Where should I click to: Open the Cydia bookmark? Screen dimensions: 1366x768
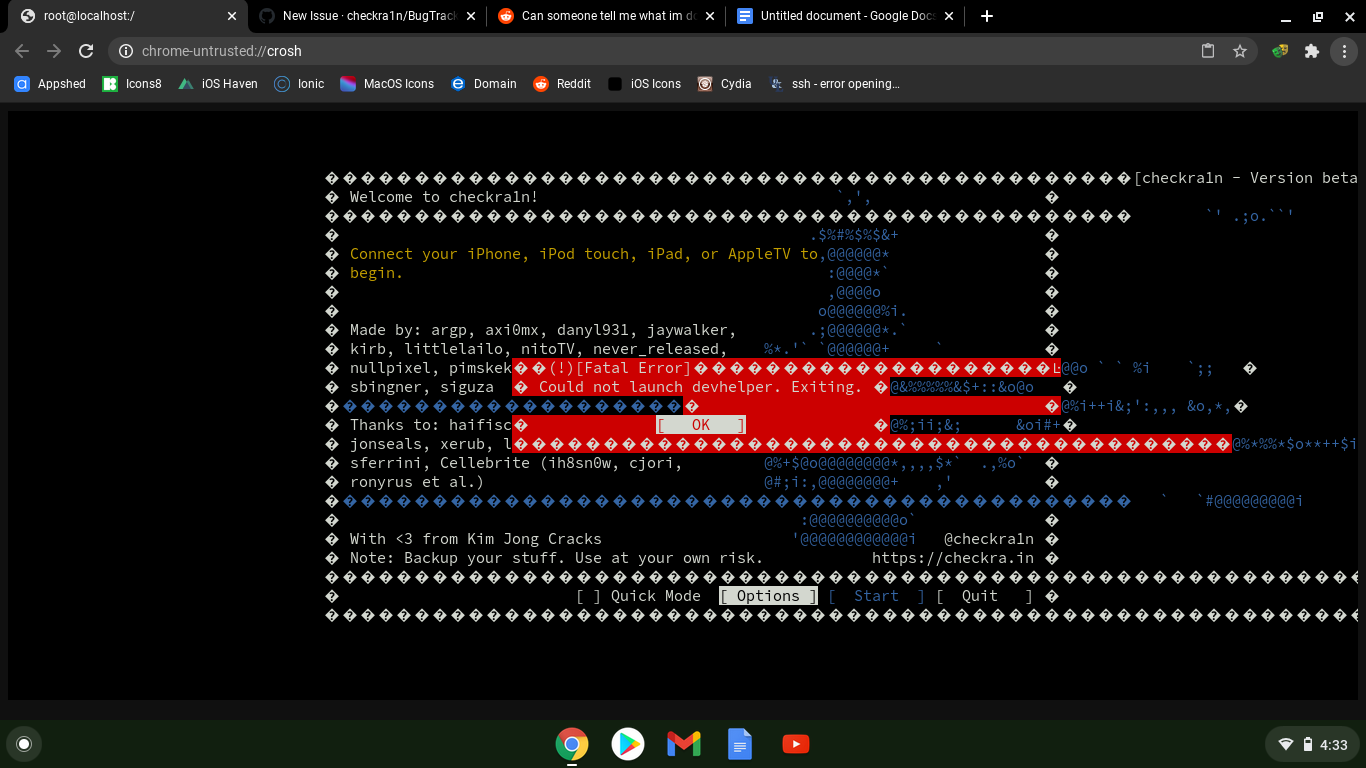pos(724,84)
